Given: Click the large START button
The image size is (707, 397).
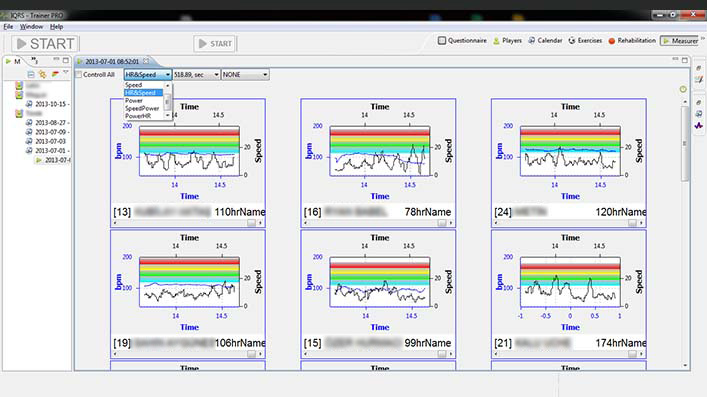Looking at the screenshot, I should point(45,44).
